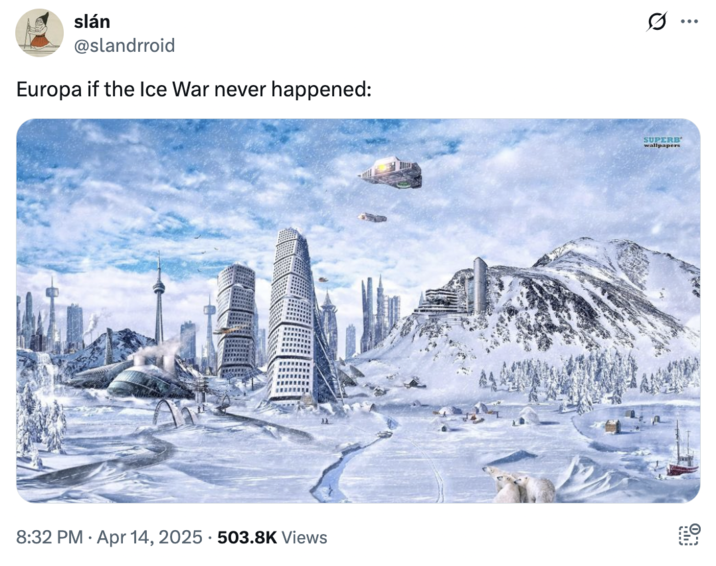This screenshot has width=716, height=566.
Task: Open slán's profile avatar picture
Action: coord(39,33)
